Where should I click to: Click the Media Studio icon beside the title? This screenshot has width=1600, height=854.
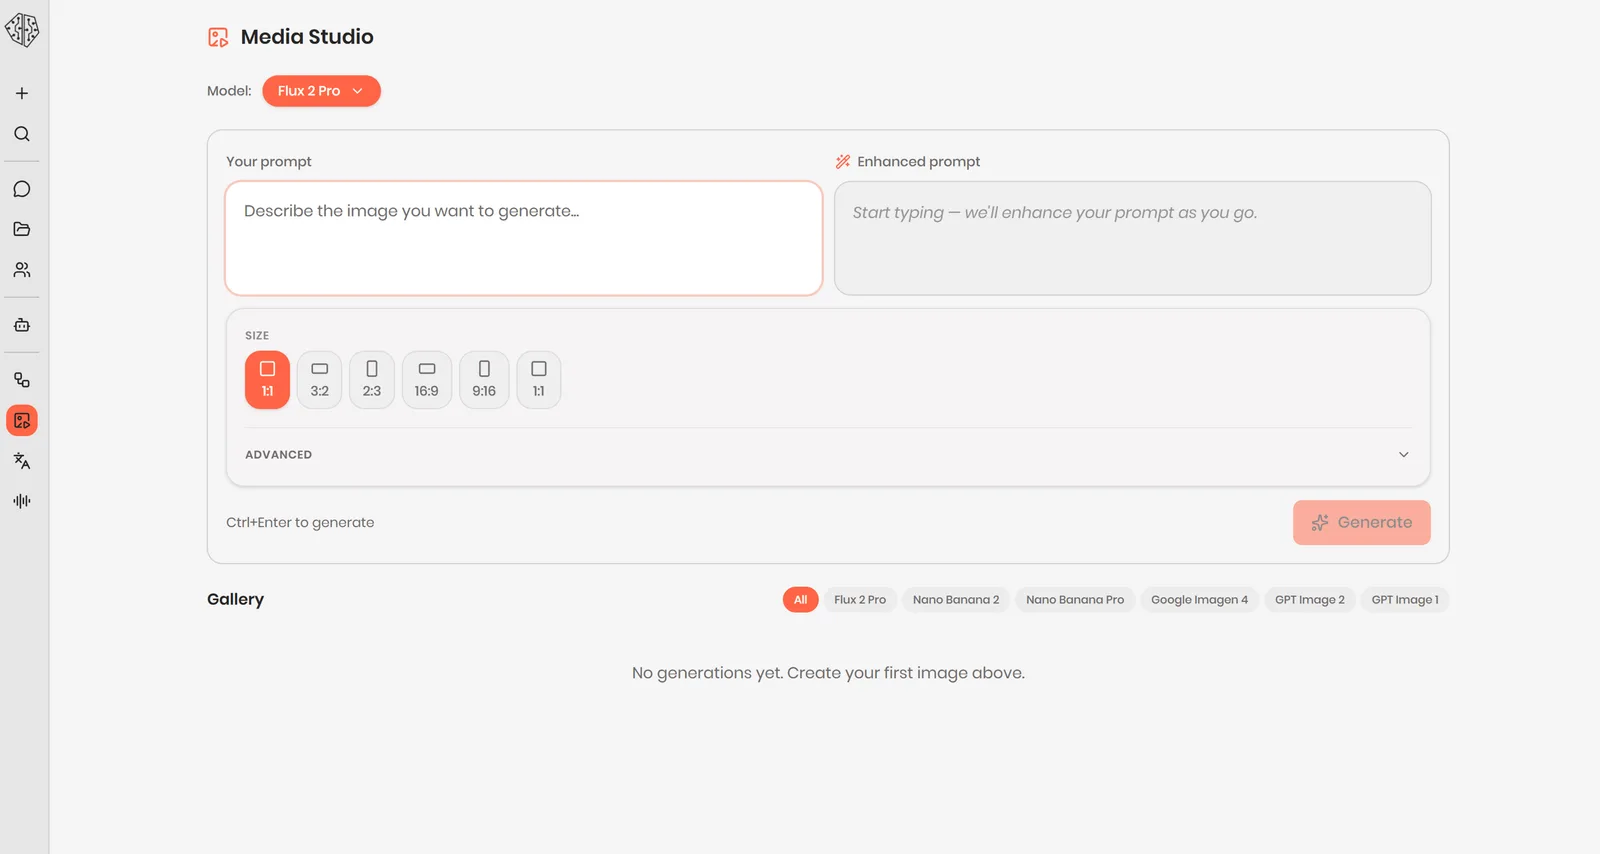click(218, 37)
